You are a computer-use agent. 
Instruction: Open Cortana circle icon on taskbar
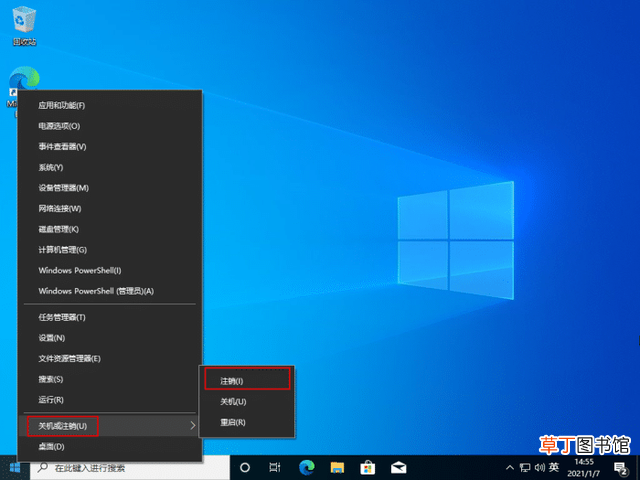pos(244,468)
